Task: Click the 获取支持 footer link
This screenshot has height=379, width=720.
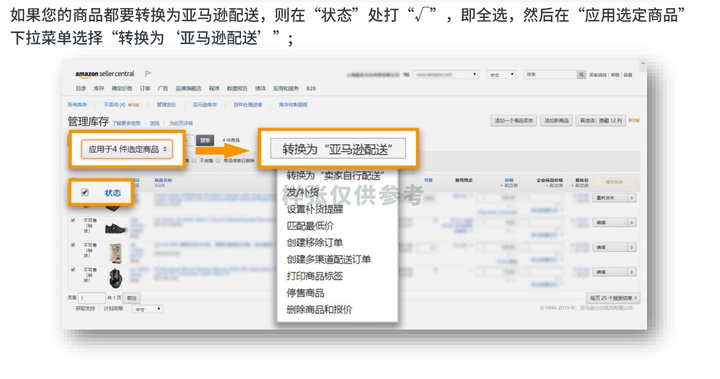Action: tap(85, 309)
